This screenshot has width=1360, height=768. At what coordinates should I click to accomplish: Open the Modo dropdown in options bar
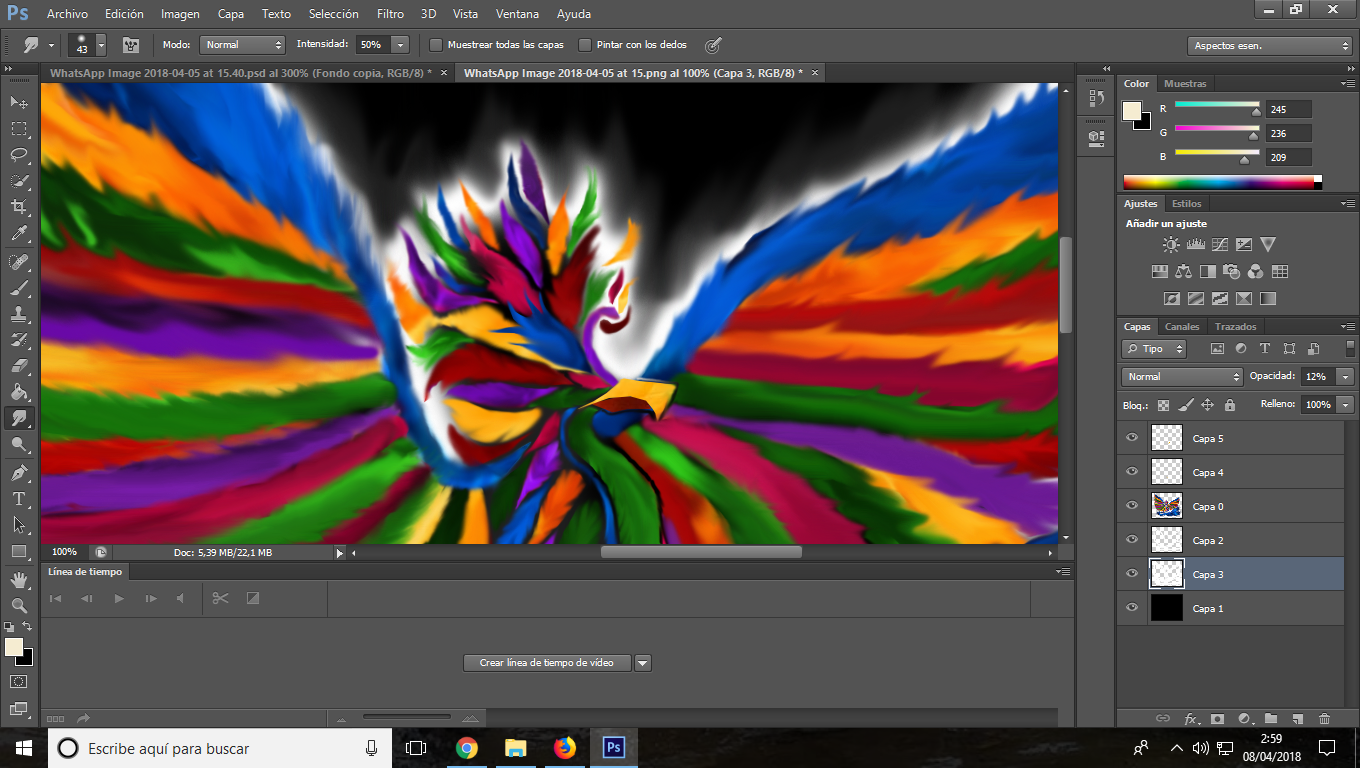(243, 45)
